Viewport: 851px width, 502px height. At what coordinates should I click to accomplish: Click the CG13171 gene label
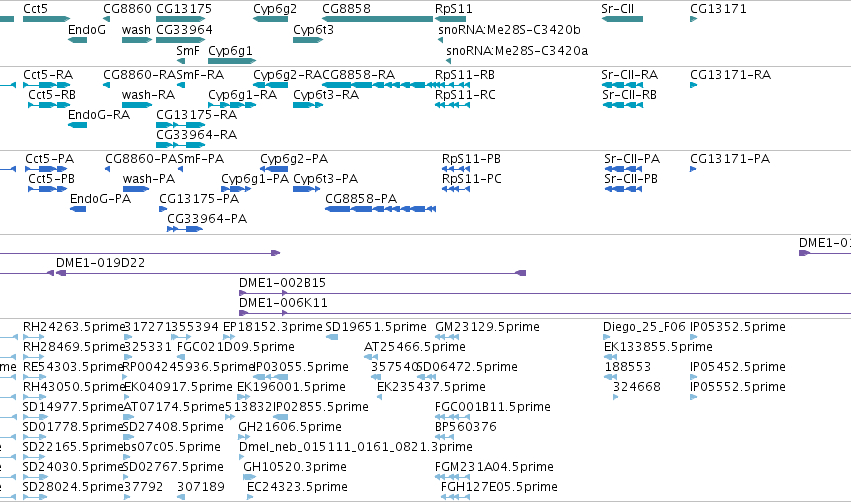(x=718, y=9)
